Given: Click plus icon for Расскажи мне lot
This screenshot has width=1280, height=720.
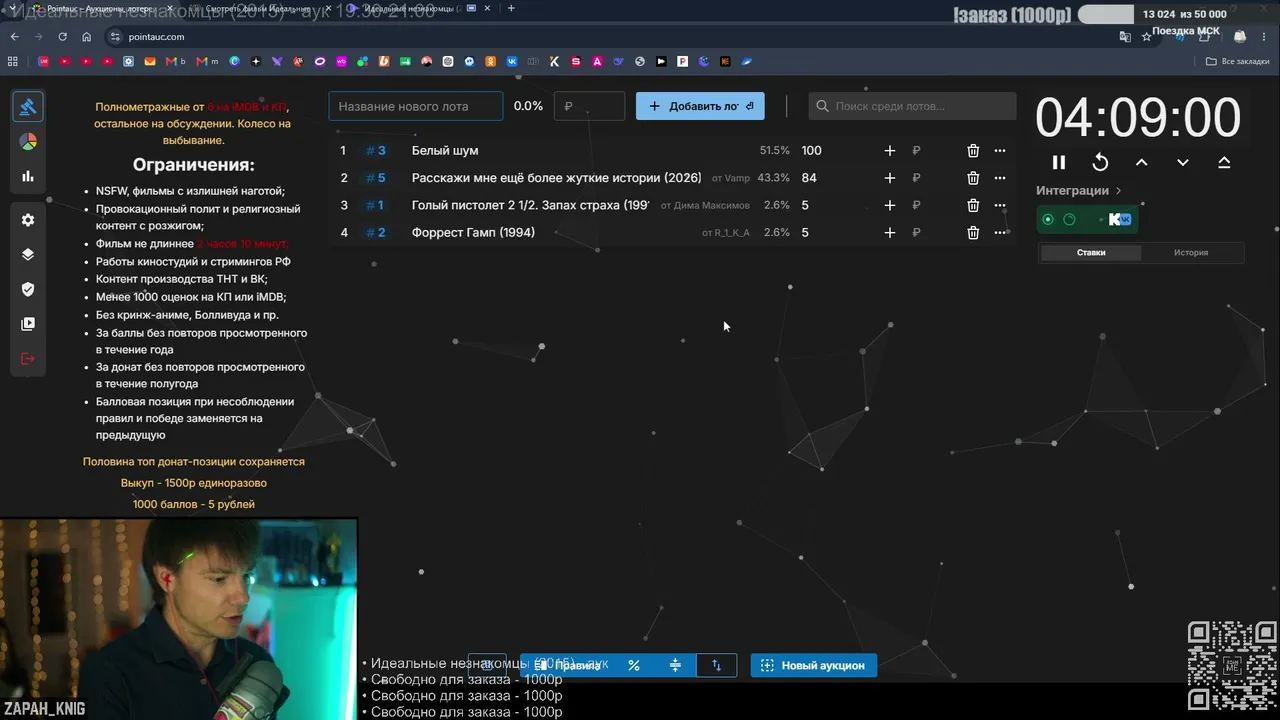Looking at the screenshot, I should [890, 178].
